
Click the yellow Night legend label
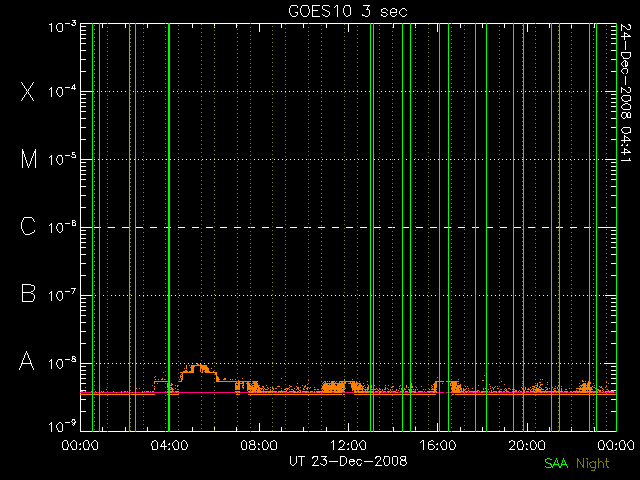[x=593, y=464]
